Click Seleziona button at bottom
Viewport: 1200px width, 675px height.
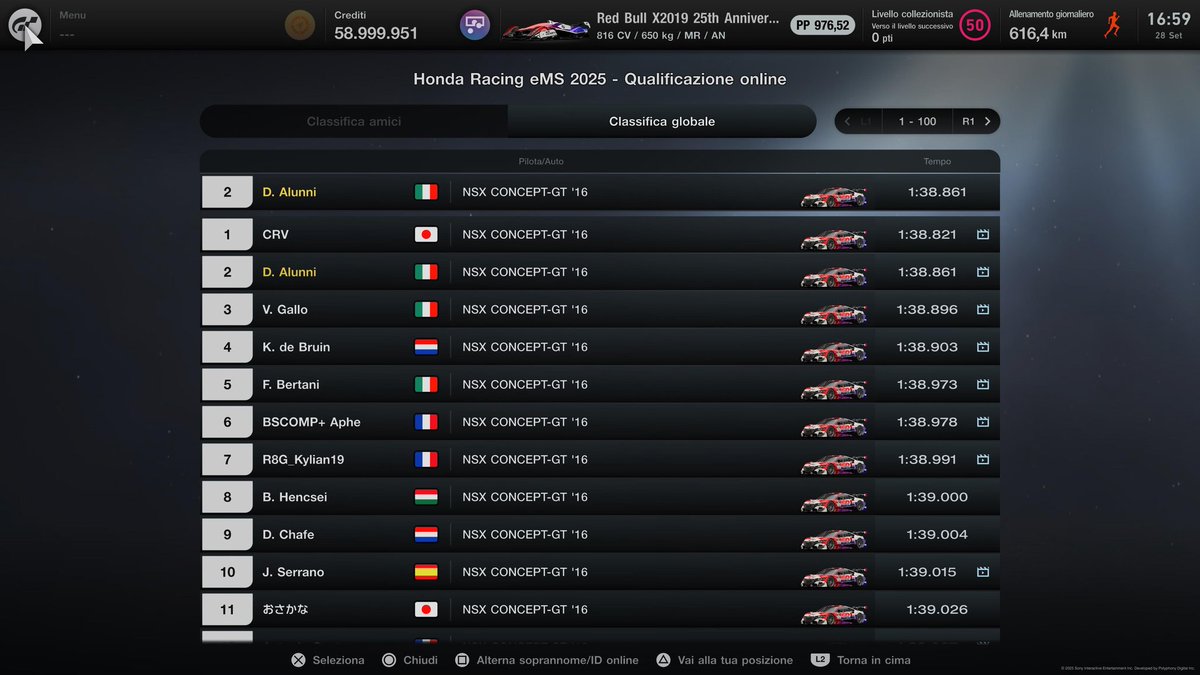click(x=328, y=660)
